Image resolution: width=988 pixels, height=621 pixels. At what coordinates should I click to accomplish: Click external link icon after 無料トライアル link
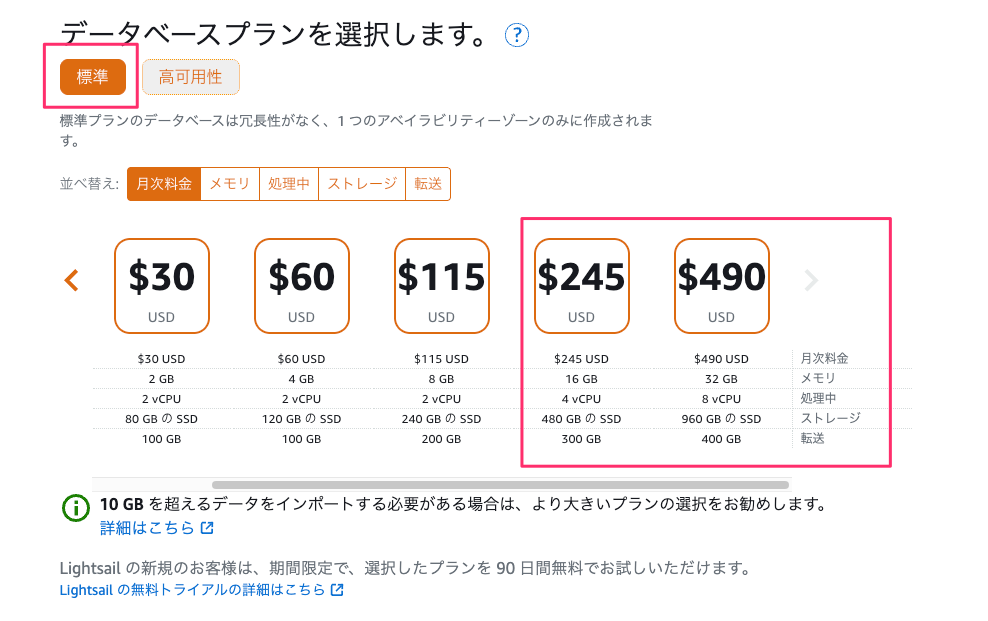pos(337,590)
